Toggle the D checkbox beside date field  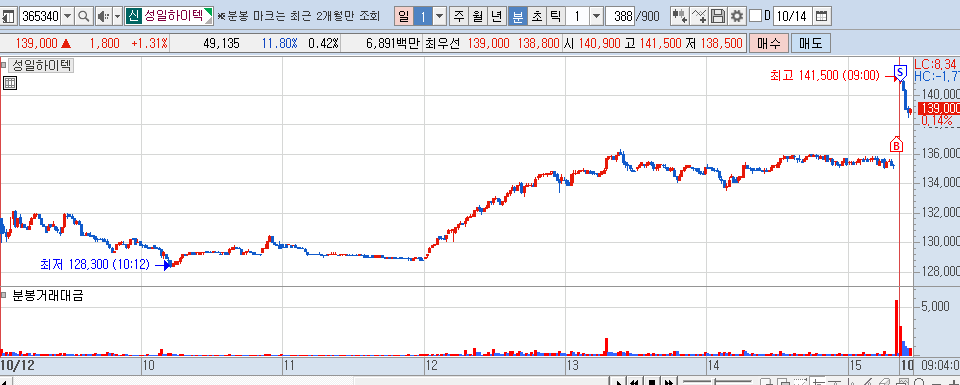756,16
